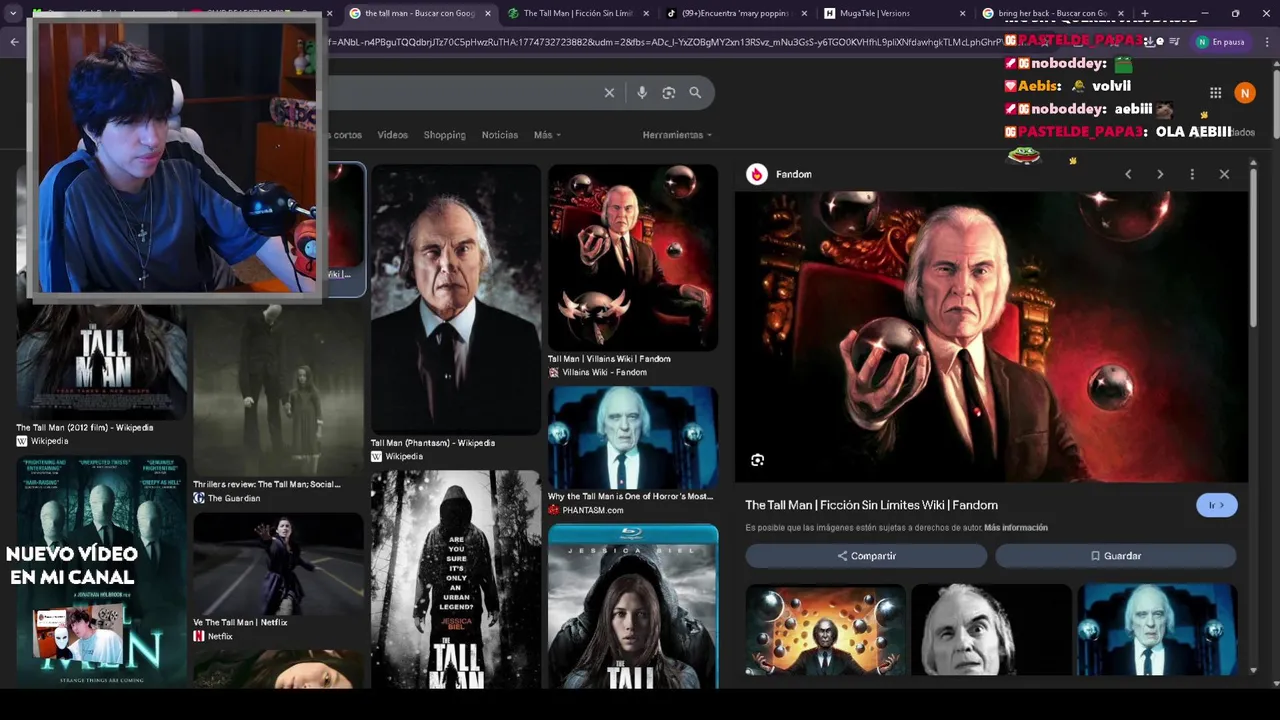Image resolution: width=1280 pixels, height=720 pixels.
Task: Open the 'Are you sure it's only an urban legend' poster
Action: tap(455, 579)
